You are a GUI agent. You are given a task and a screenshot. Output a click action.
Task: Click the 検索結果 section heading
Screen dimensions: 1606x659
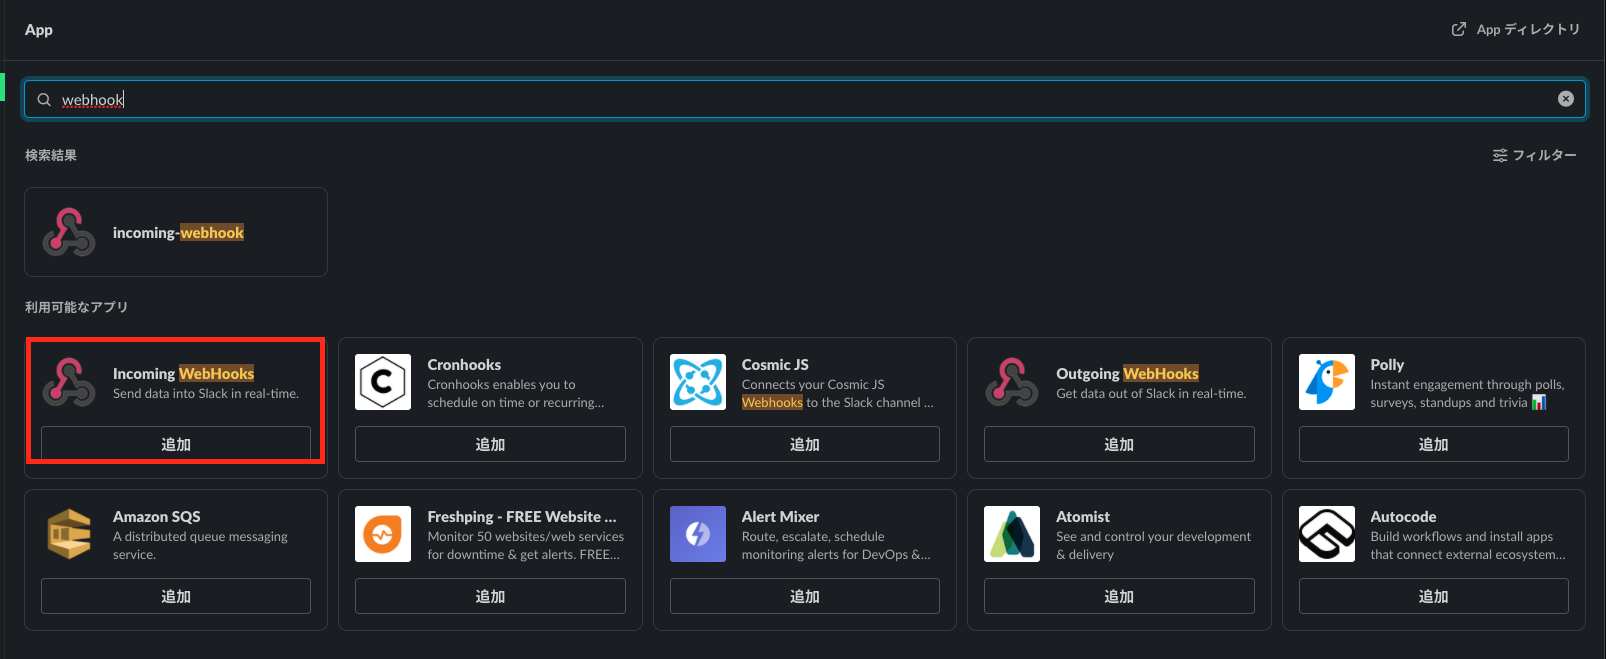51,155
